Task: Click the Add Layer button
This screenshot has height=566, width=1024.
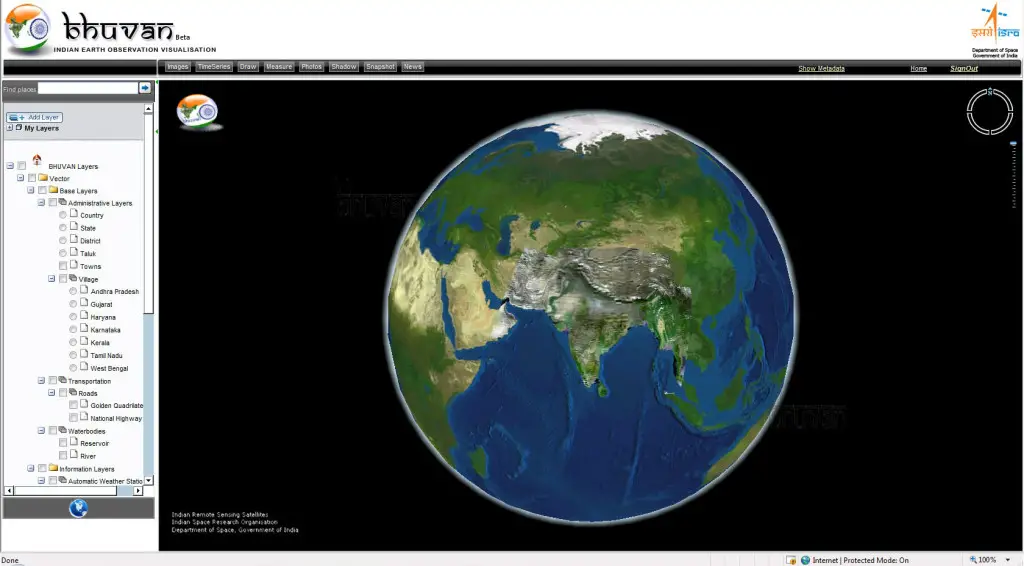Action: tap(35, 117)
